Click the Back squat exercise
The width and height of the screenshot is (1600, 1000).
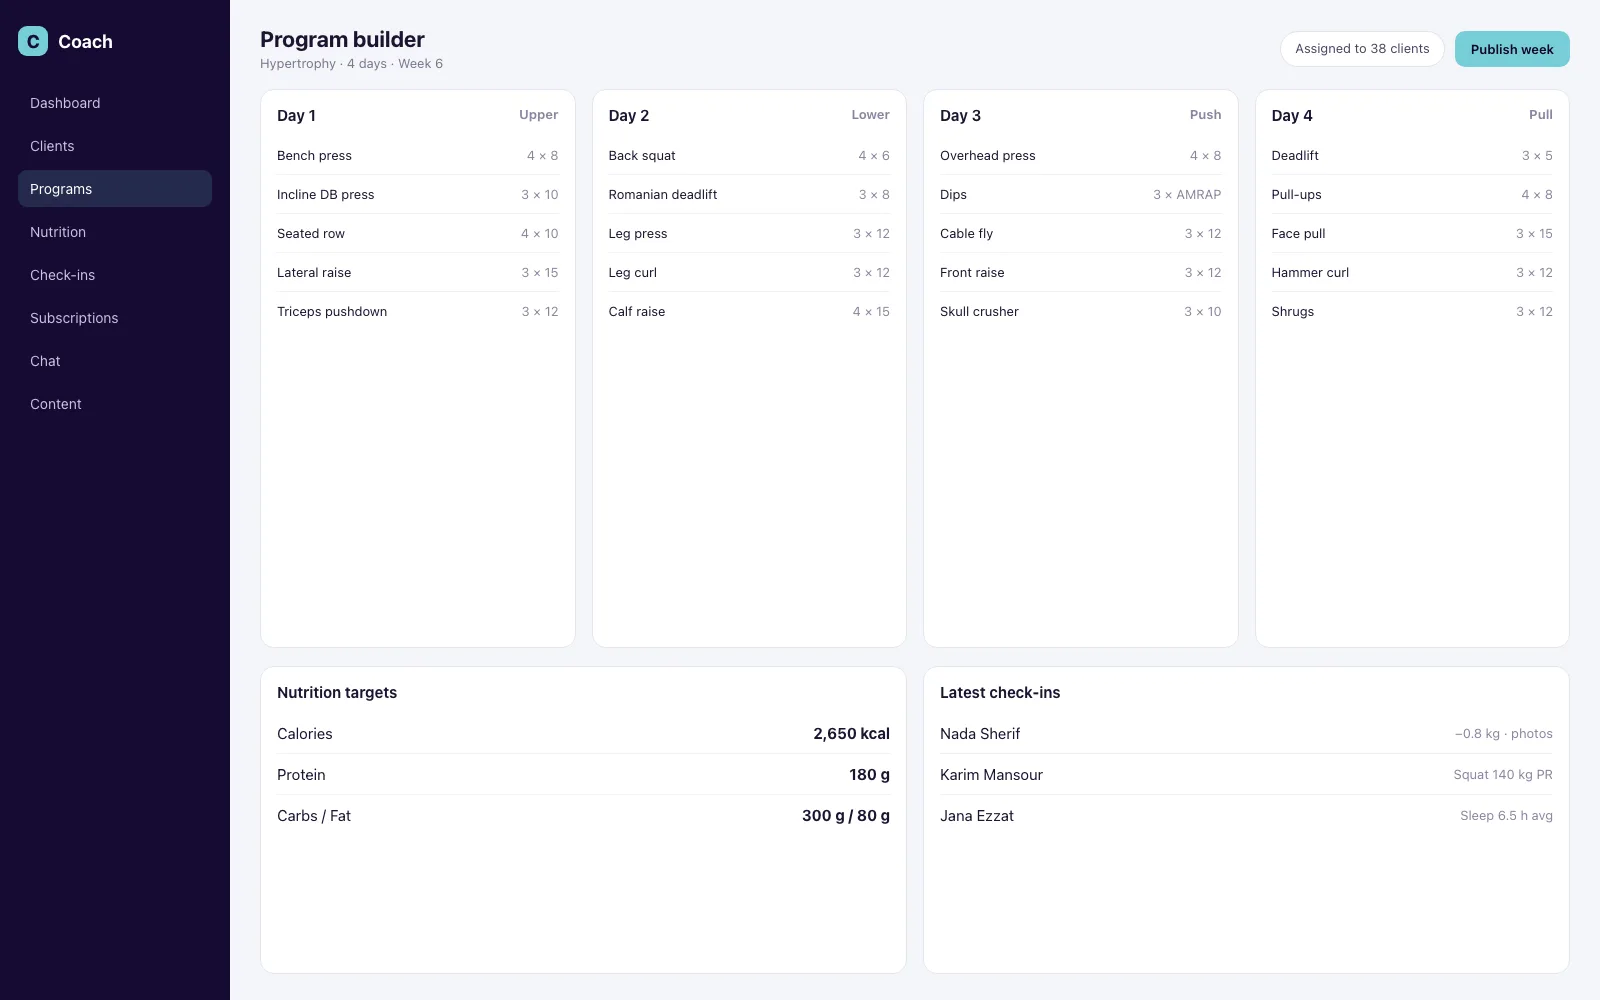[x=749, y=156]
